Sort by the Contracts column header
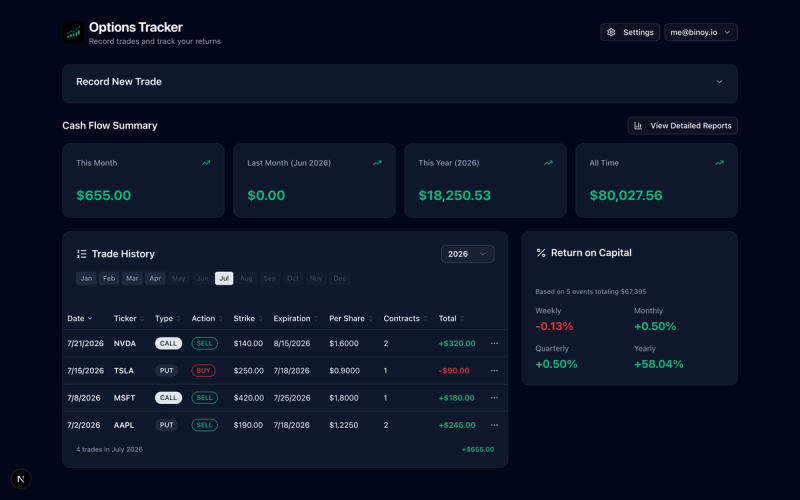 405,318
